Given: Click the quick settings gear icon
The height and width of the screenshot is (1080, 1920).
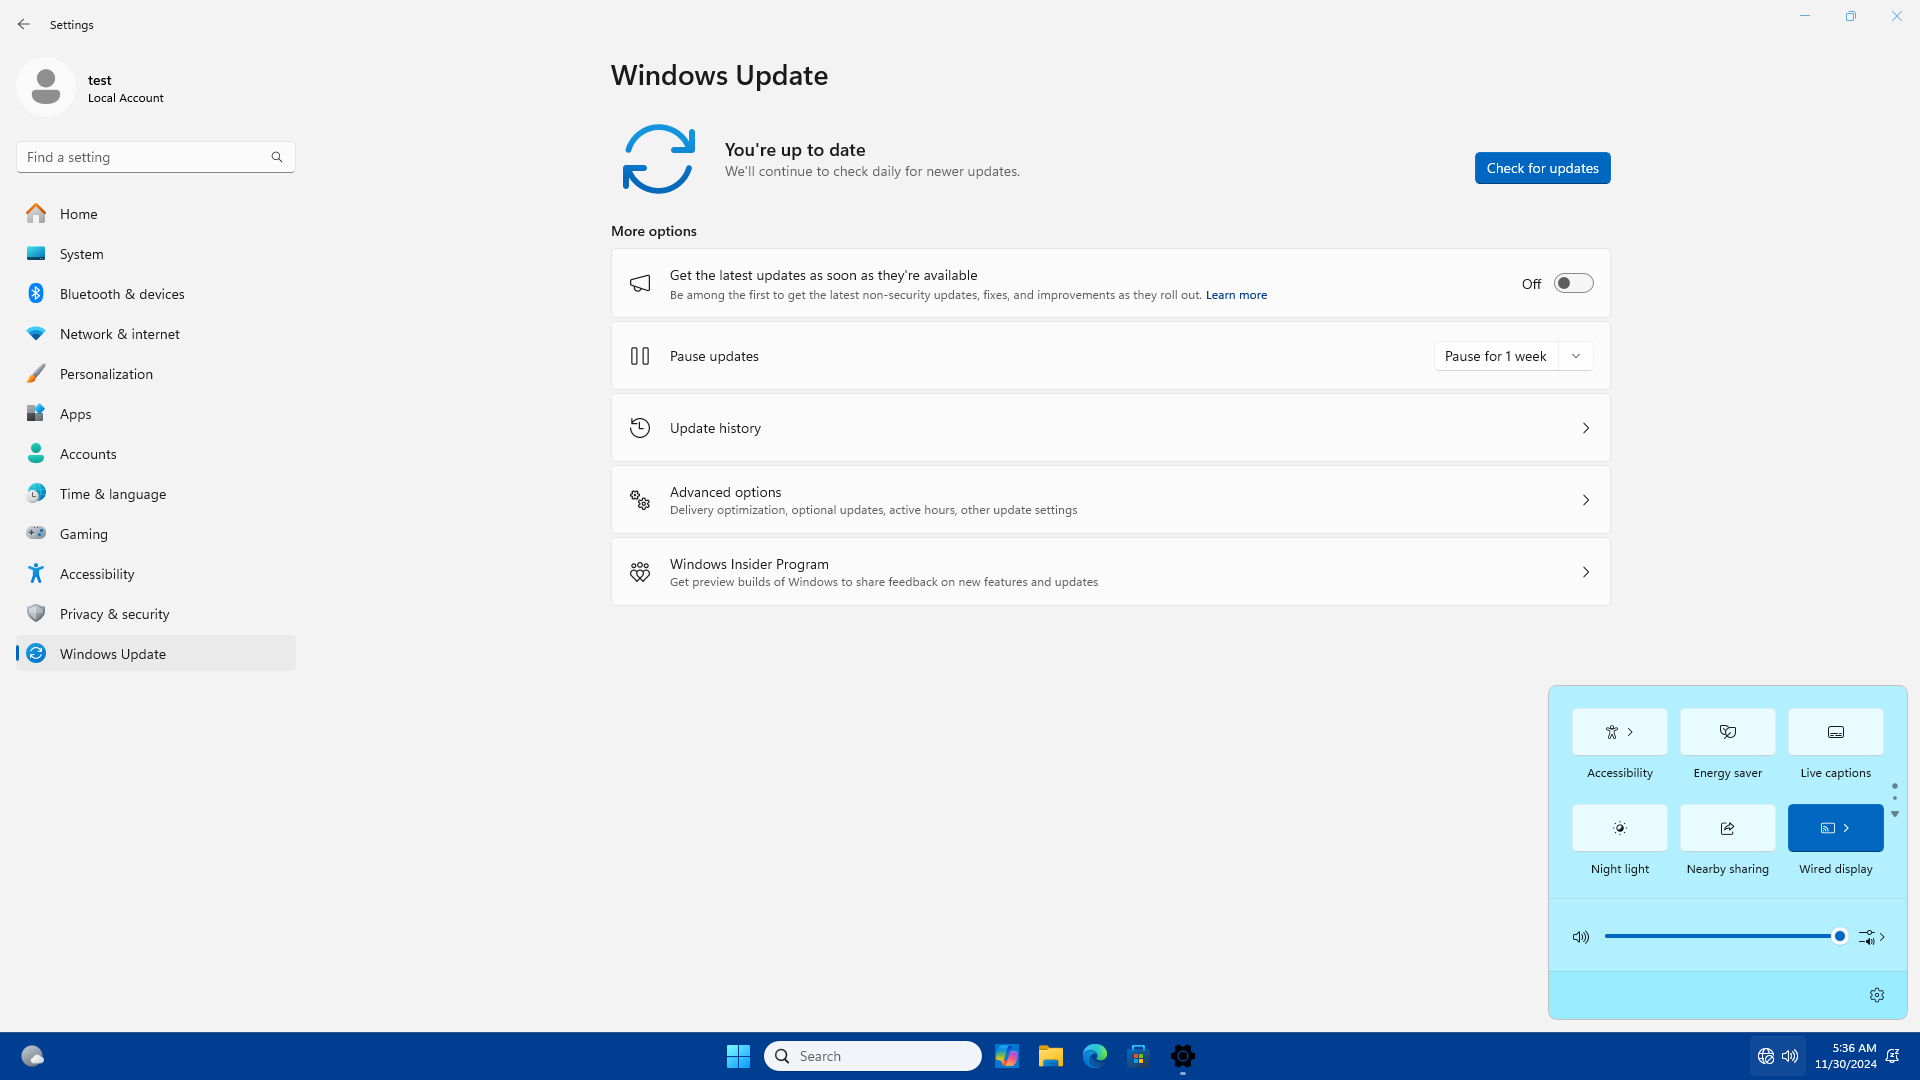Looking at the screenshot, I should click(1876, 995).
